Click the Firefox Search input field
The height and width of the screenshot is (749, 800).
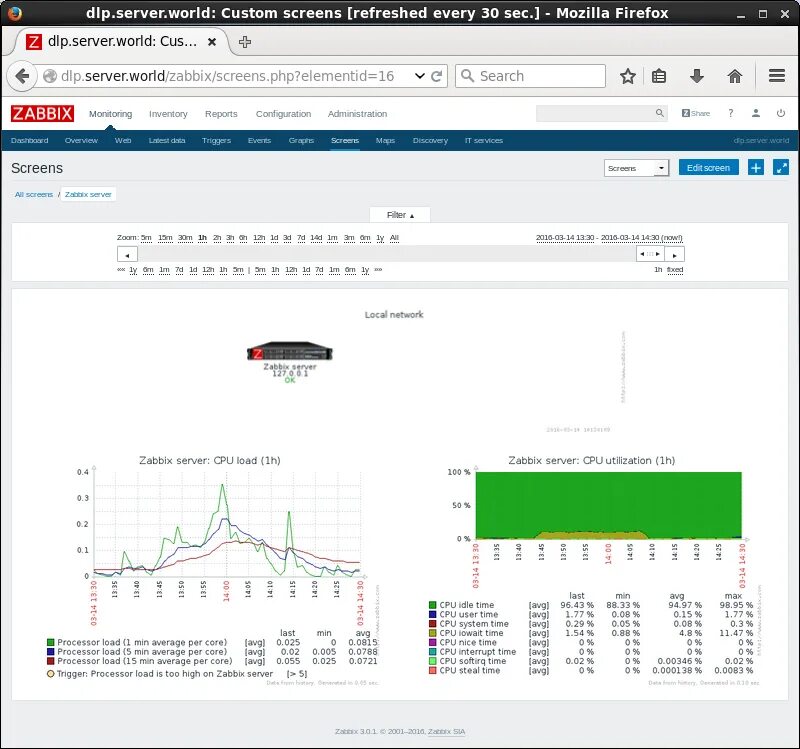(x=531, y=76)
